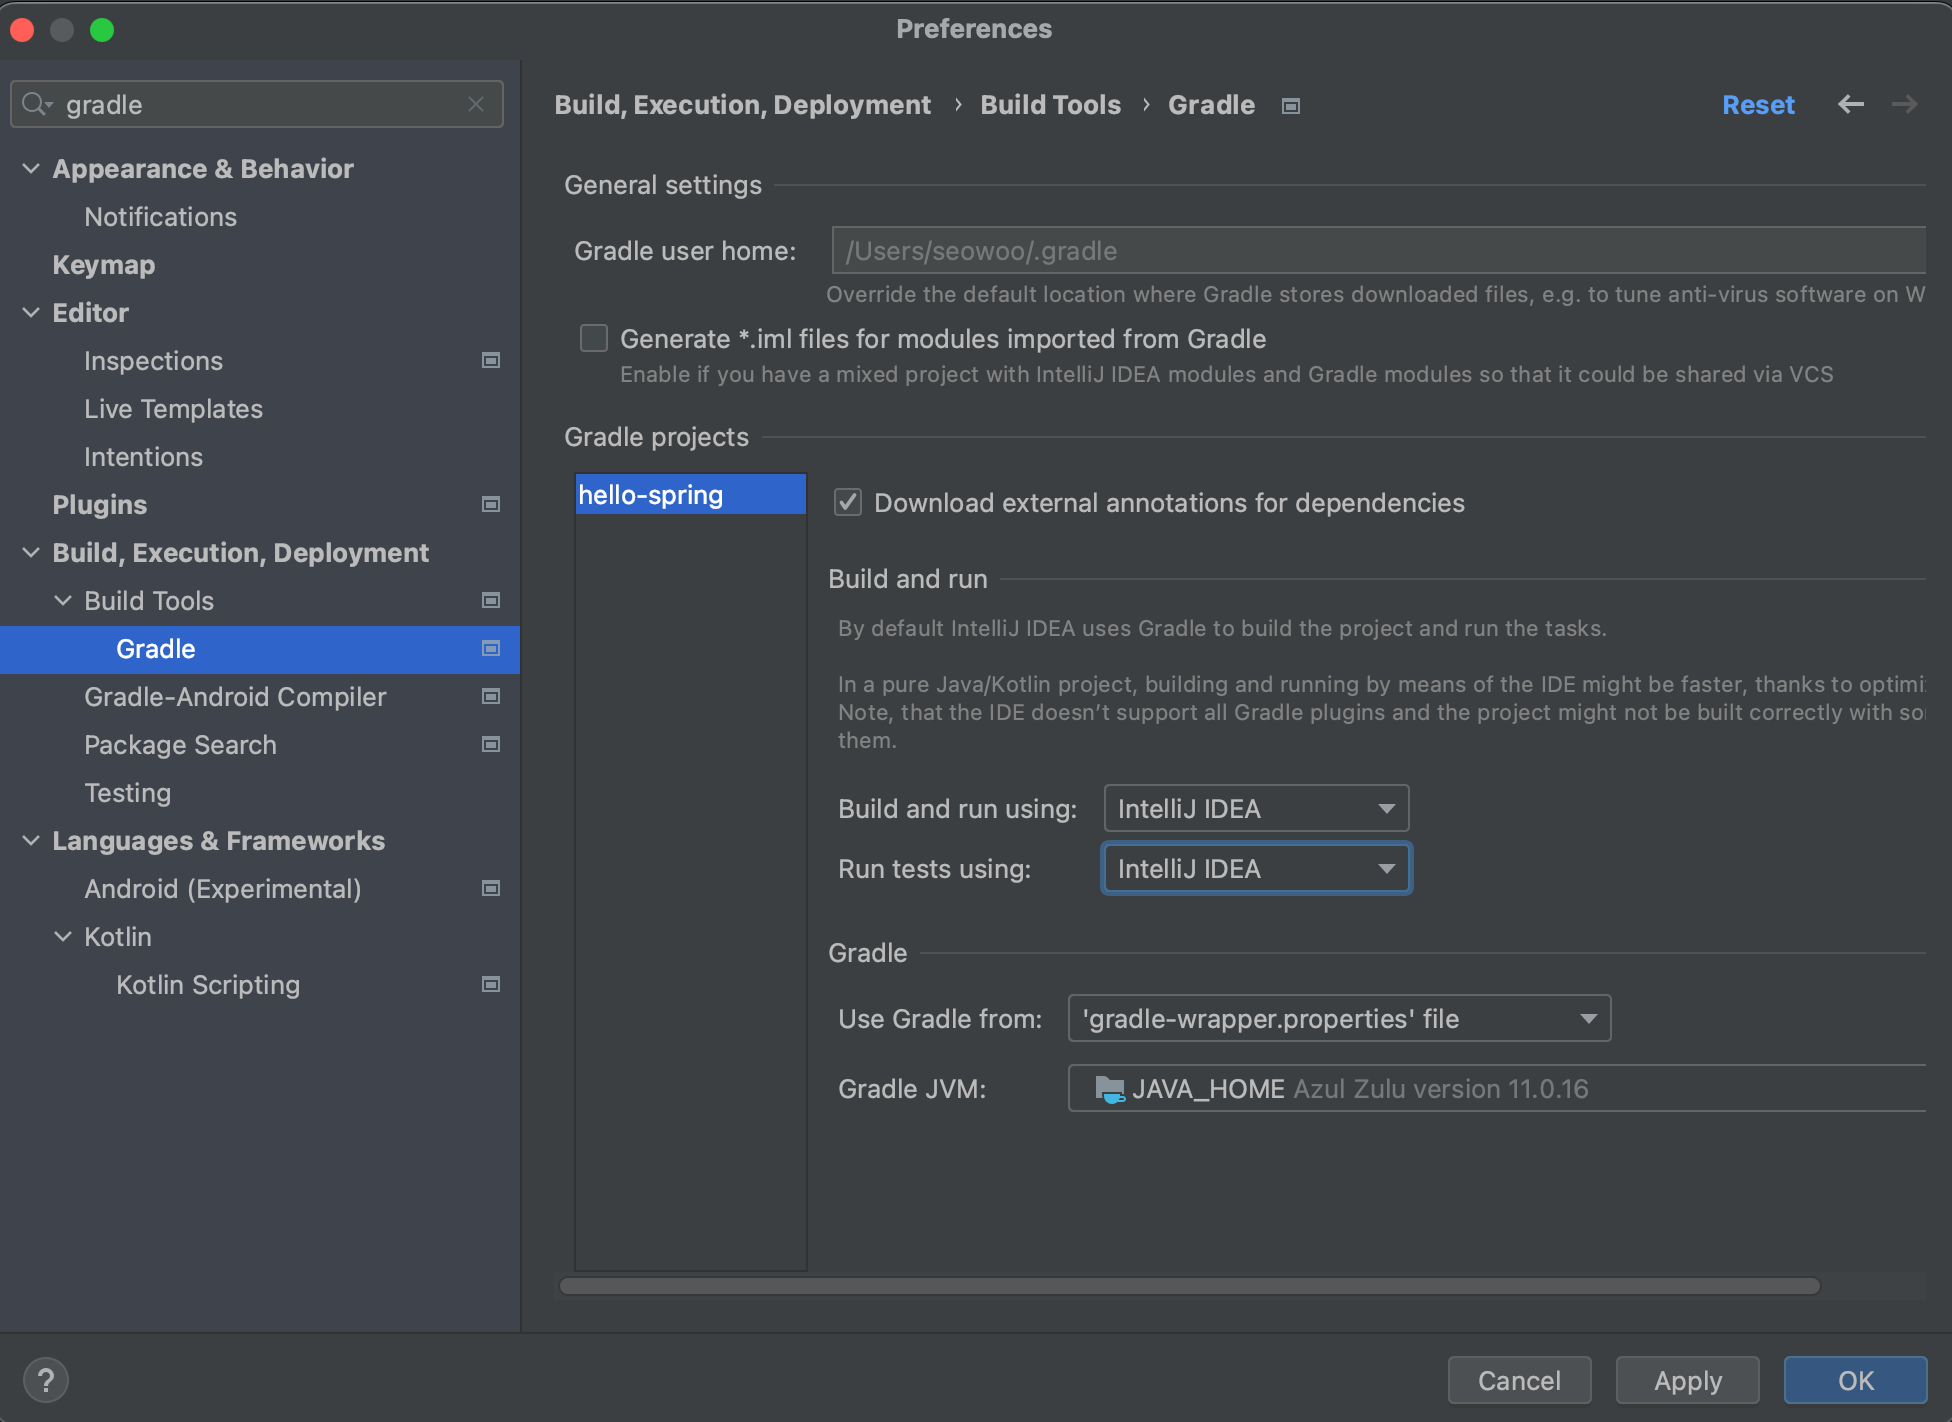Open the Use Gradle from dropdown
1952x1422 pixels.
pyautogui.click(x=1339, y=1018)
